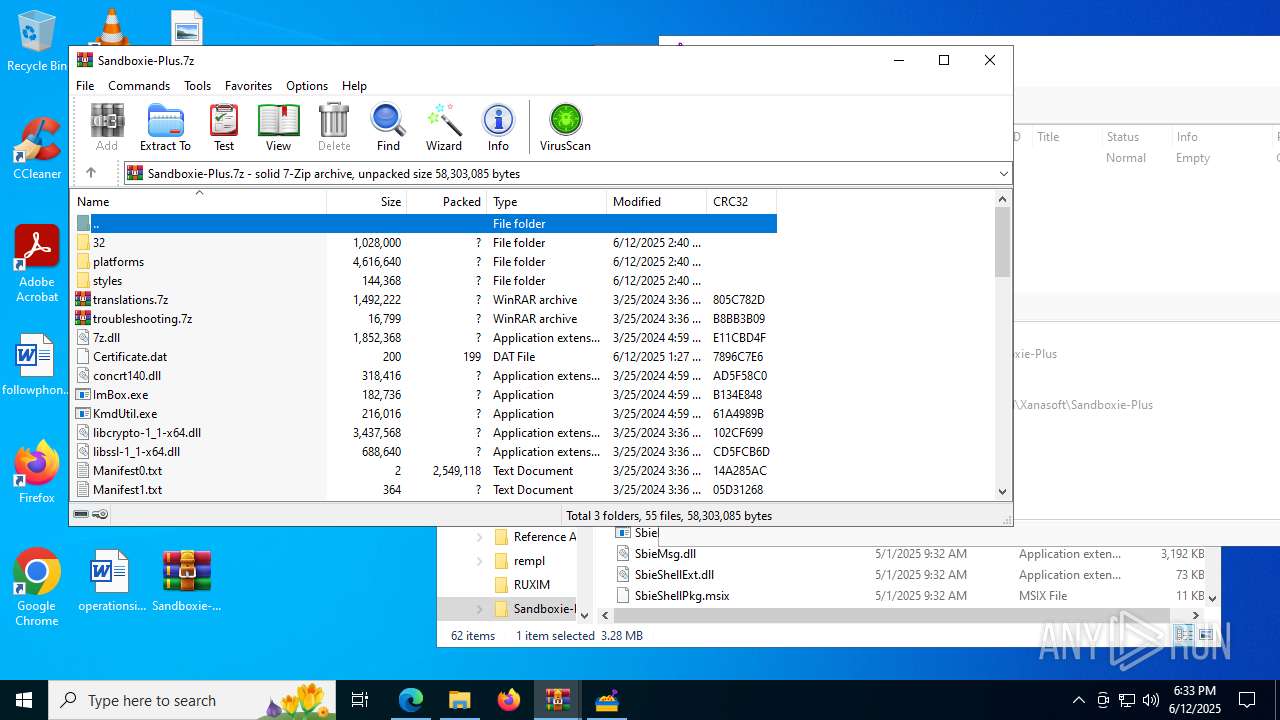Click the WinRAR vertical scrollbar thumb

point(1003,242)
